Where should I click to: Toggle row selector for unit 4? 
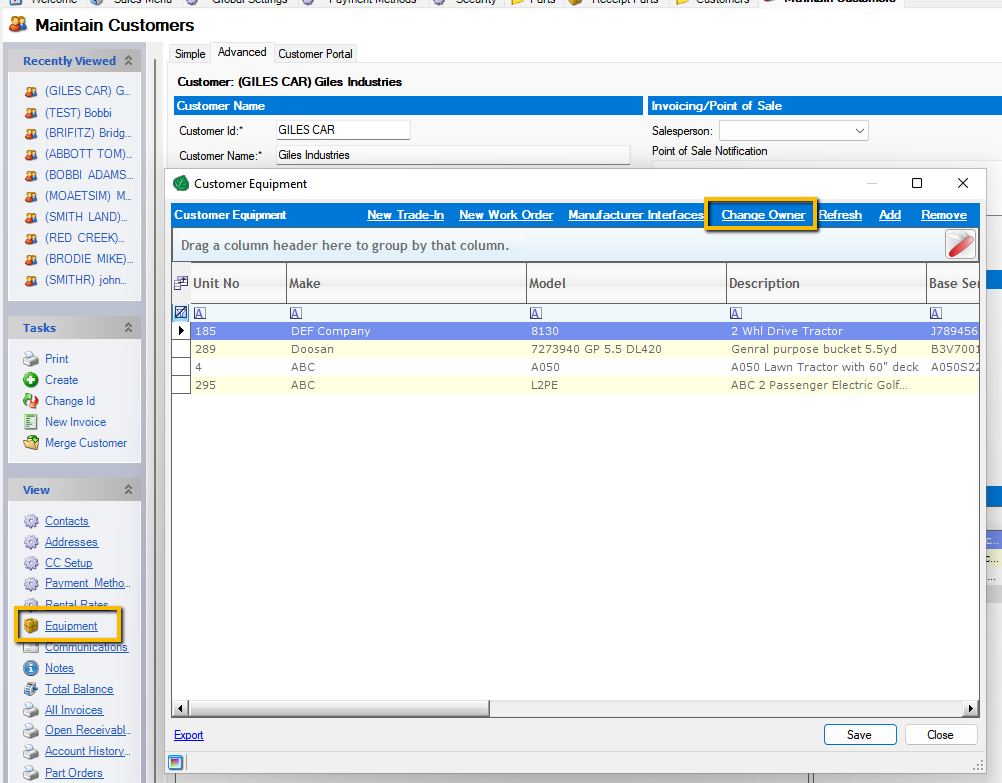(181, 367)
